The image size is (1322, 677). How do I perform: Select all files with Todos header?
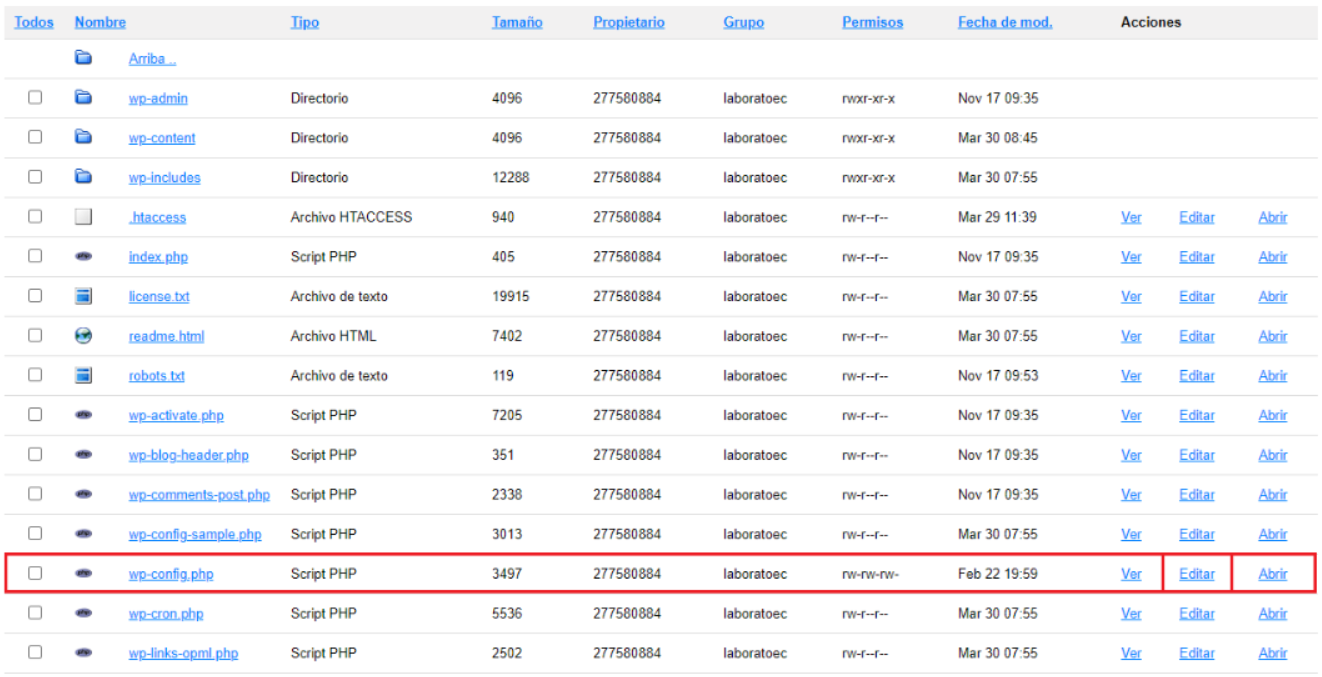click(x=34, y=22)
